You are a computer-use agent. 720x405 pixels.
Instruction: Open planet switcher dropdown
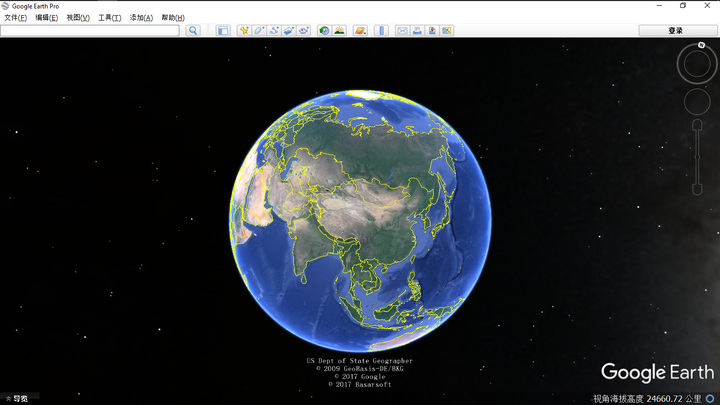360,30
